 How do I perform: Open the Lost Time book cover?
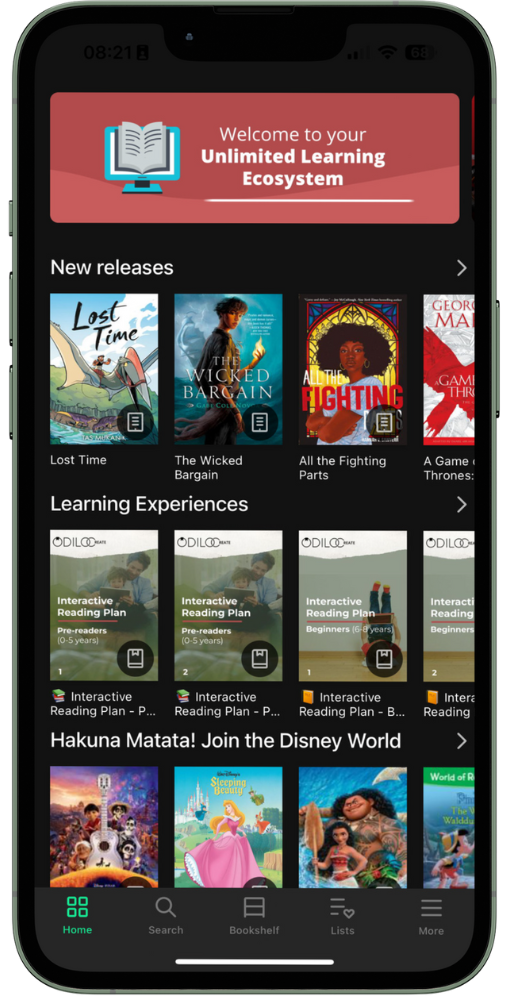click(x=104, y=369)
